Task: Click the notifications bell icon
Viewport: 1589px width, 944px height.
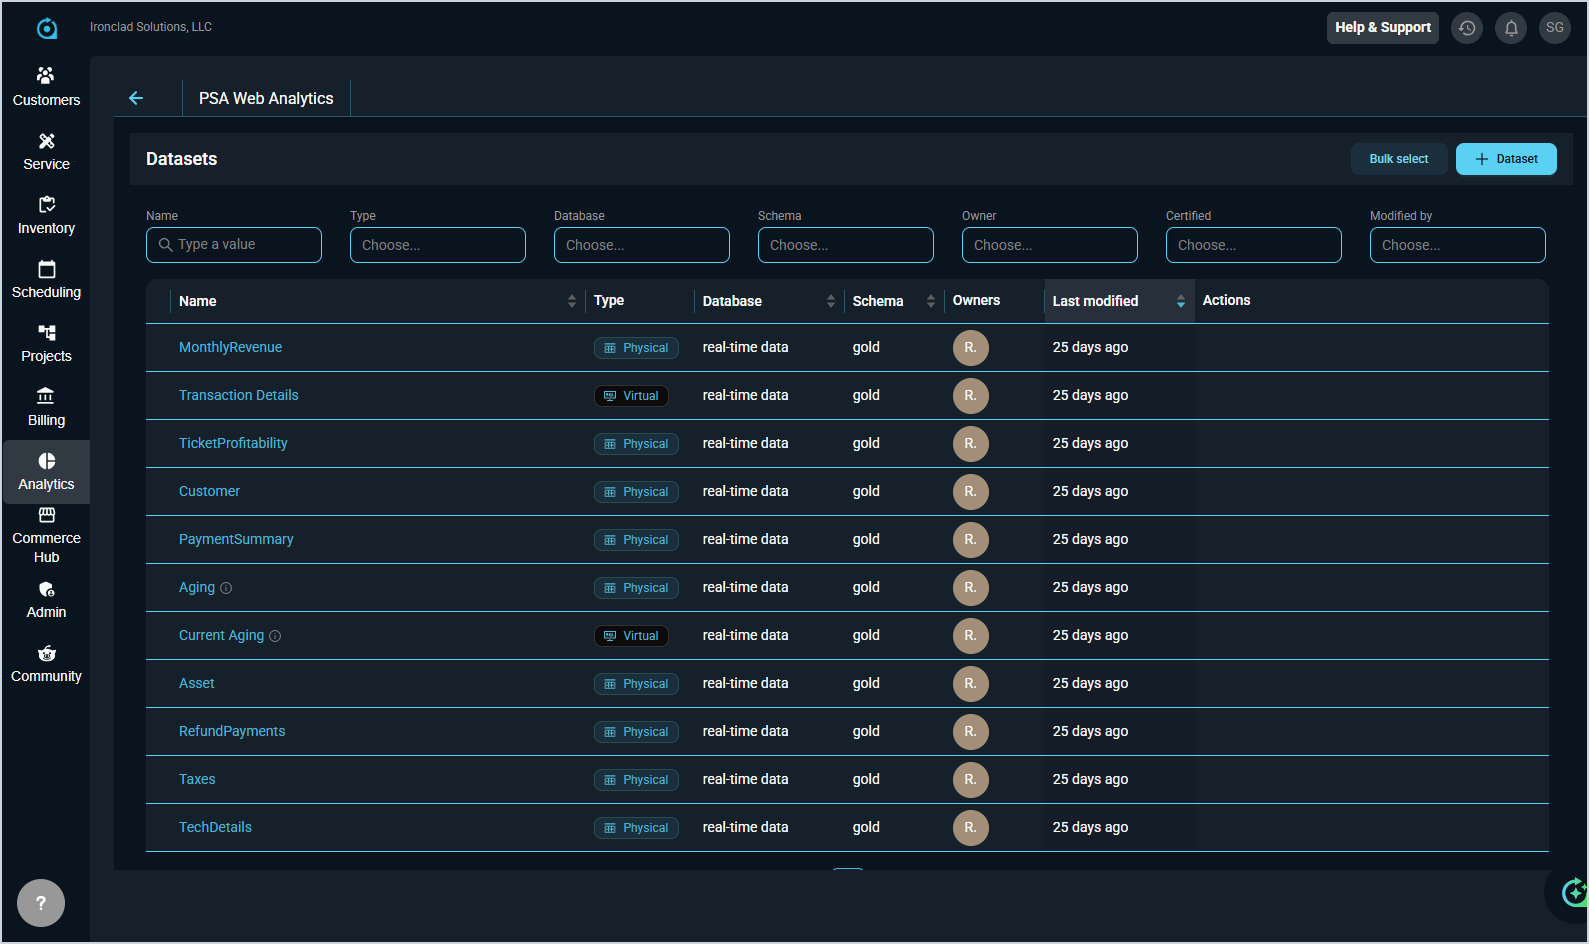Action: [1511, 28]
